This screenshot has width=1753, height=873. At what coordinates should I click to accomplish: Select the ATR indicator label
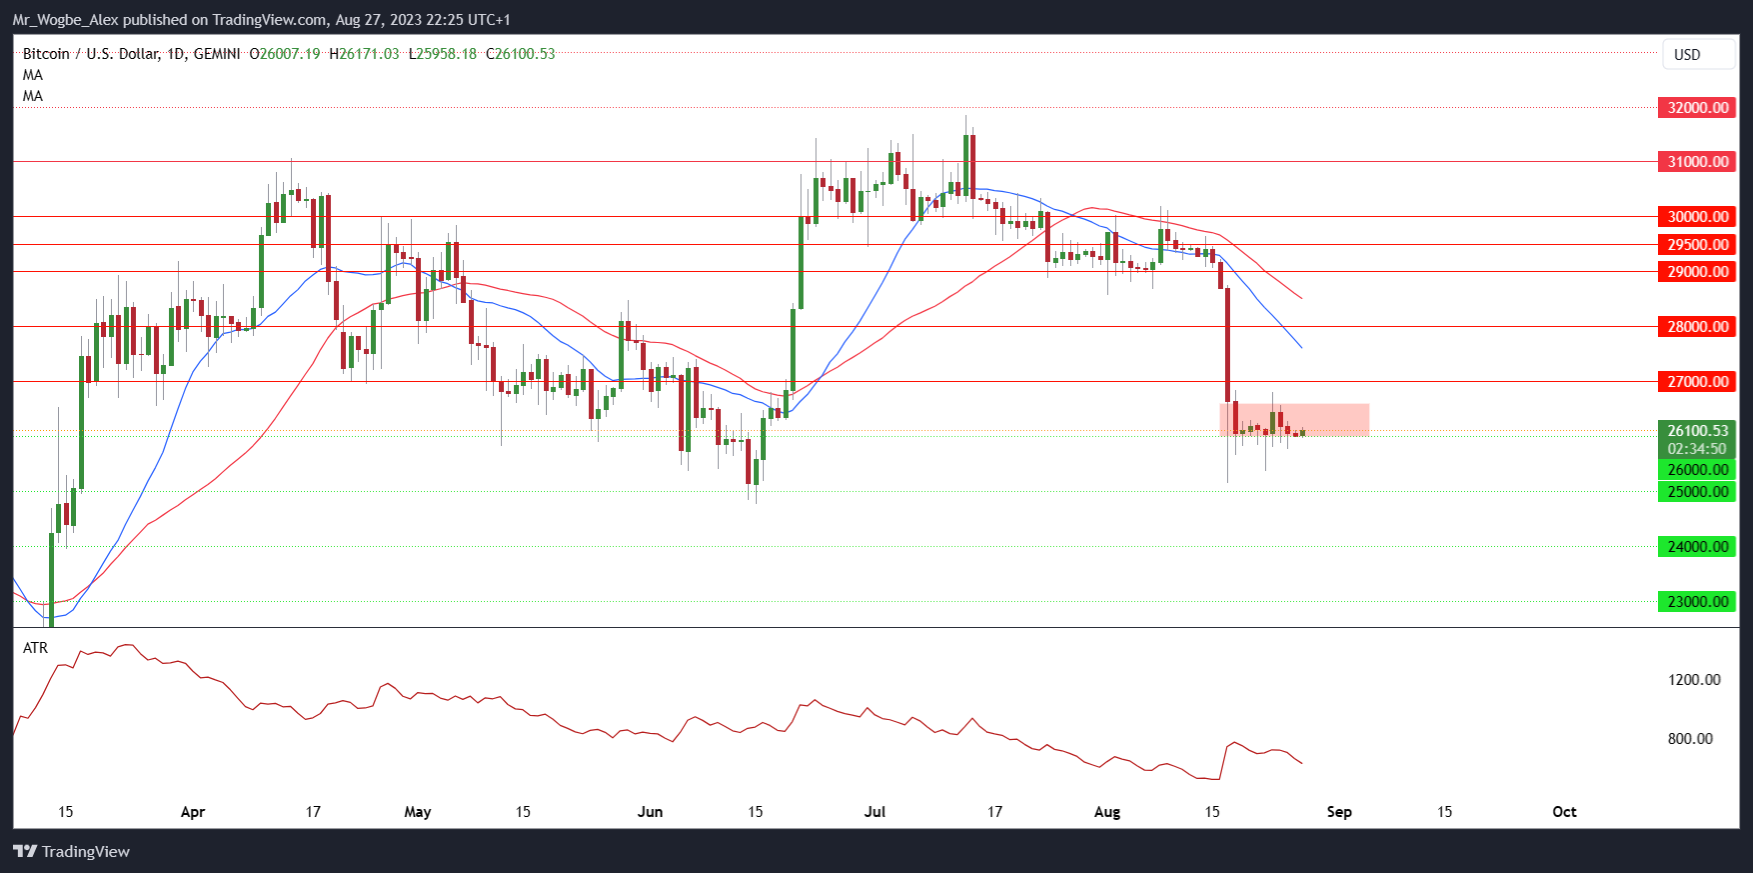pyautogui.click(x=35, y=648)
